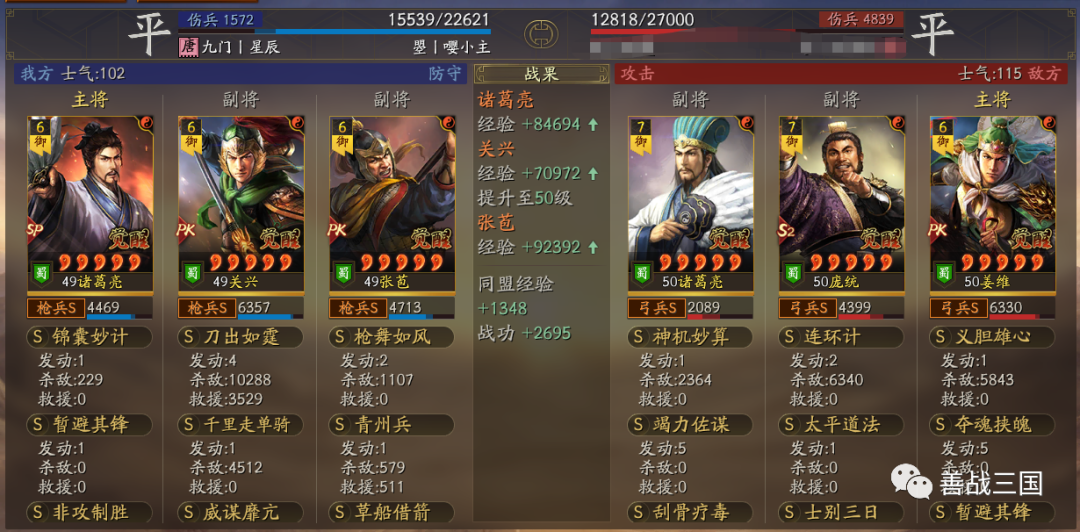The image size is (1080, 532).
Task: Click 关兴 green experience up arrow
Action: click(x=593, y=172)
